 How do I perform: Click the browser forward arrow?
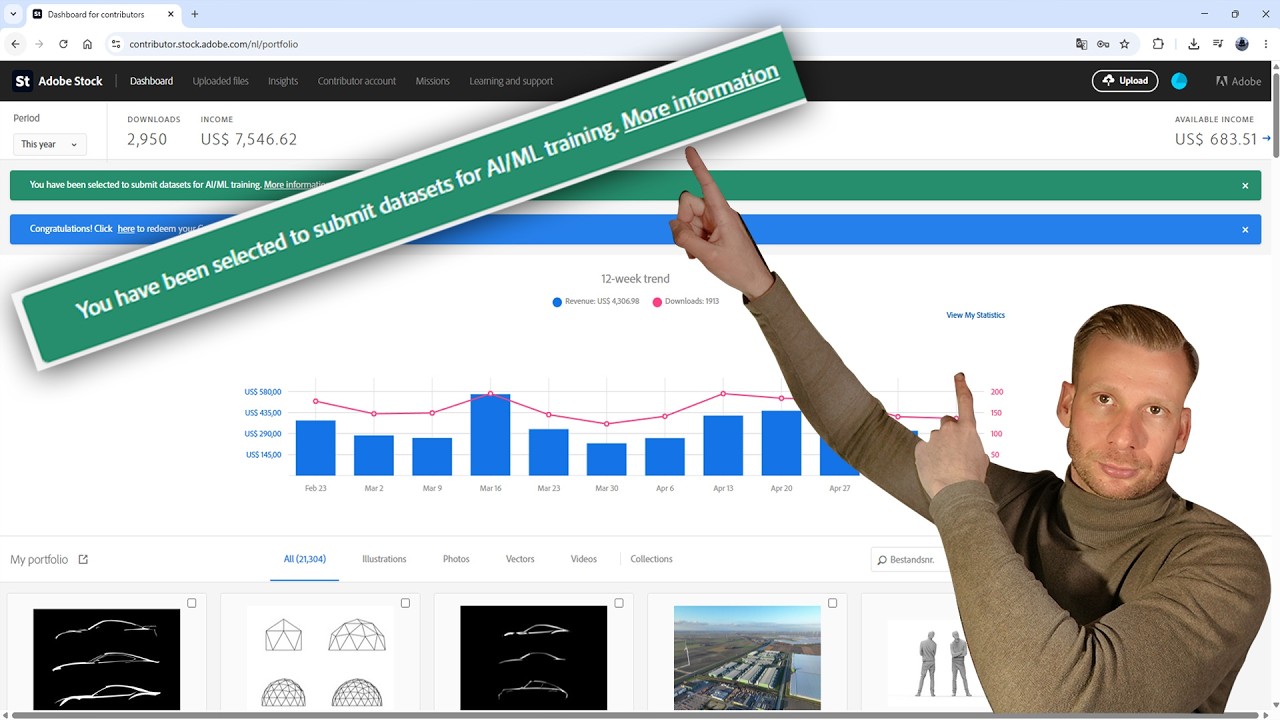click(39, 44)
